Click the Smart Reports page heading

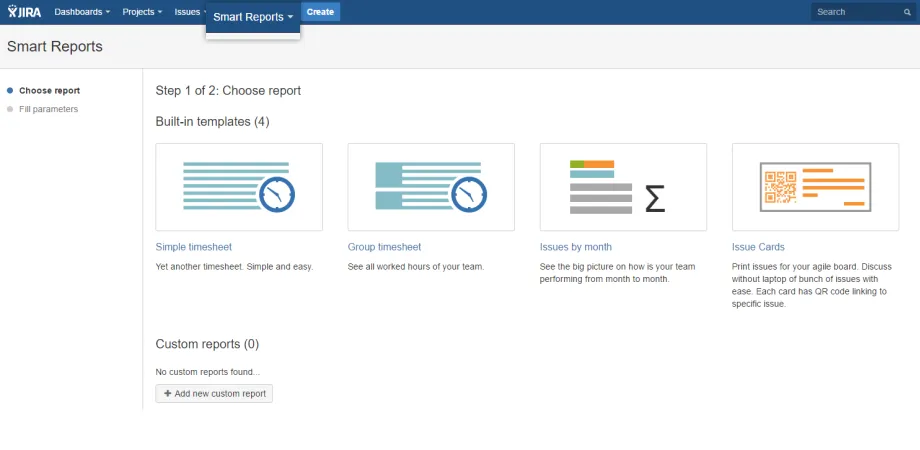[x=55, y=47]
